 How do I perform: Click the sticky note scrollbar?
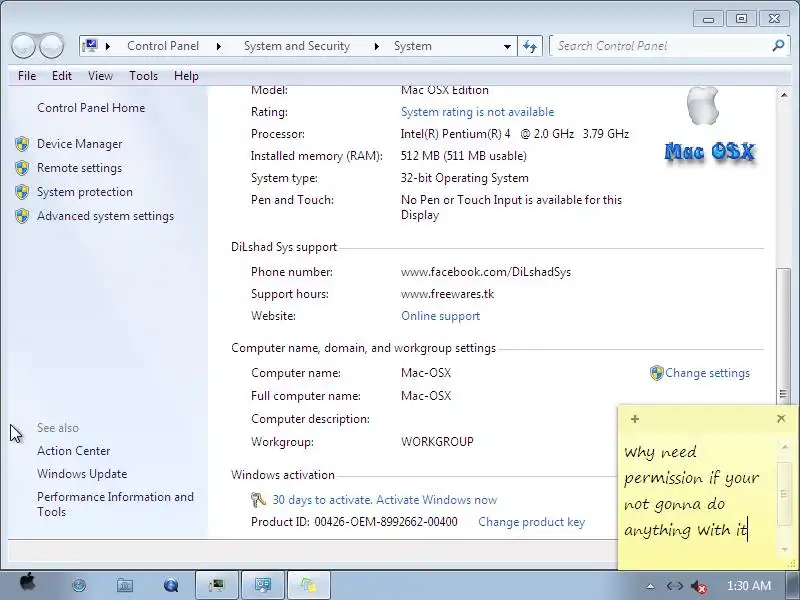[784, 493]
